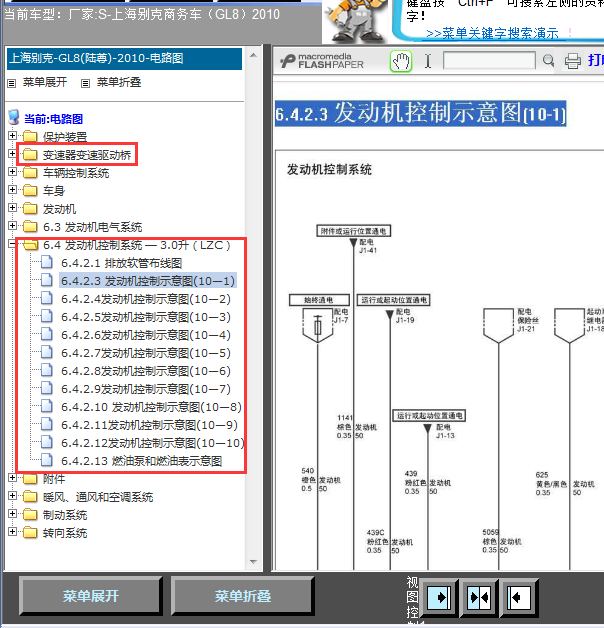Expand 6.3 发动机电气系统 node
Viewport: 604px width, 628px height.
click(12, 225)
